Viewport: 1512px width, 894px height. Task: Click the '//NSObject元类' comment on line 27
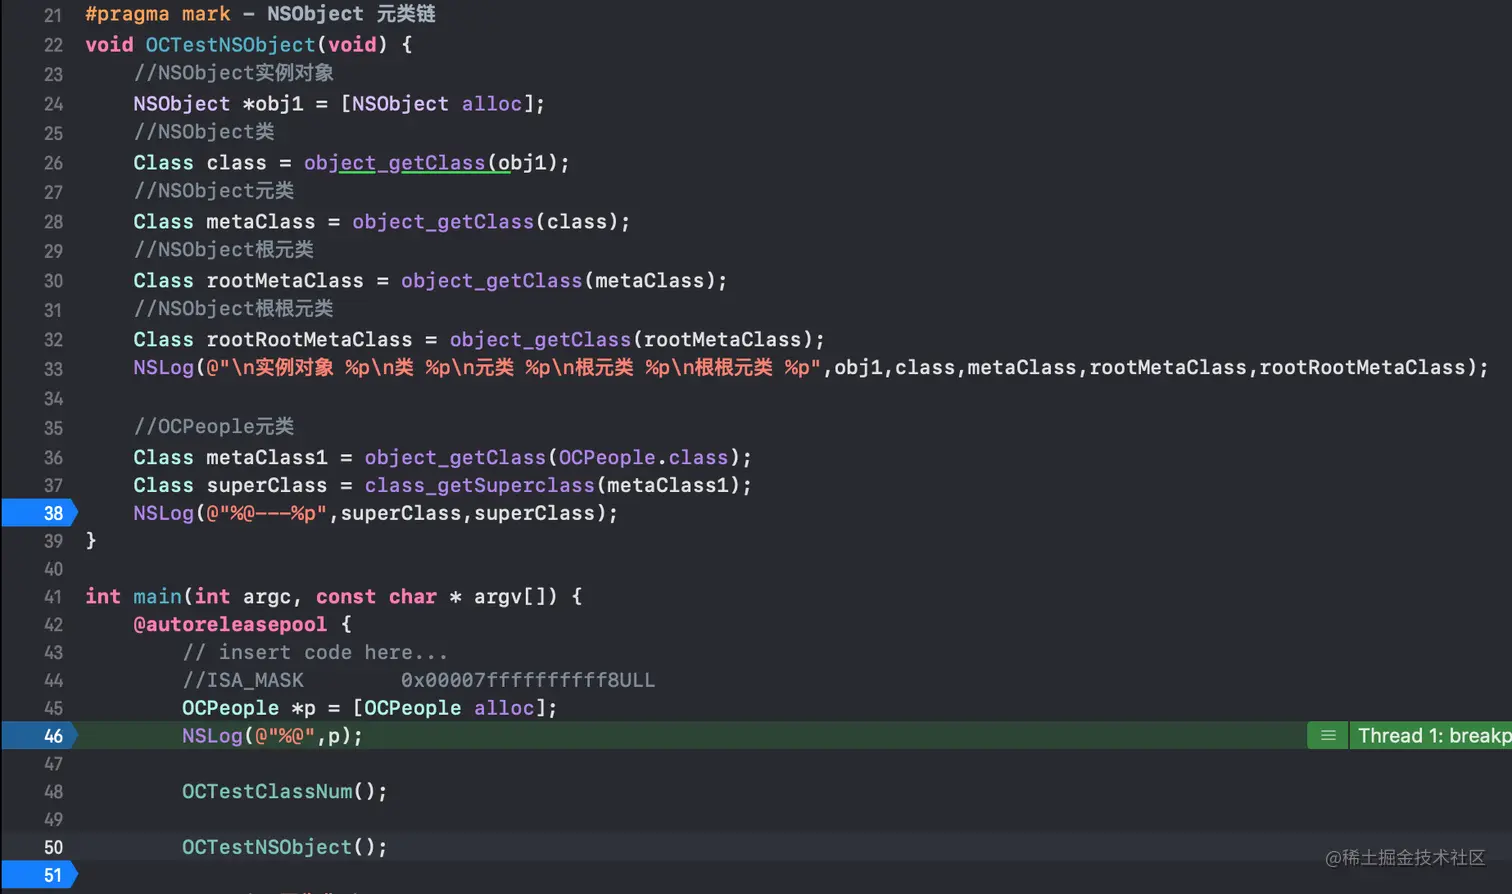click(214, 191)
